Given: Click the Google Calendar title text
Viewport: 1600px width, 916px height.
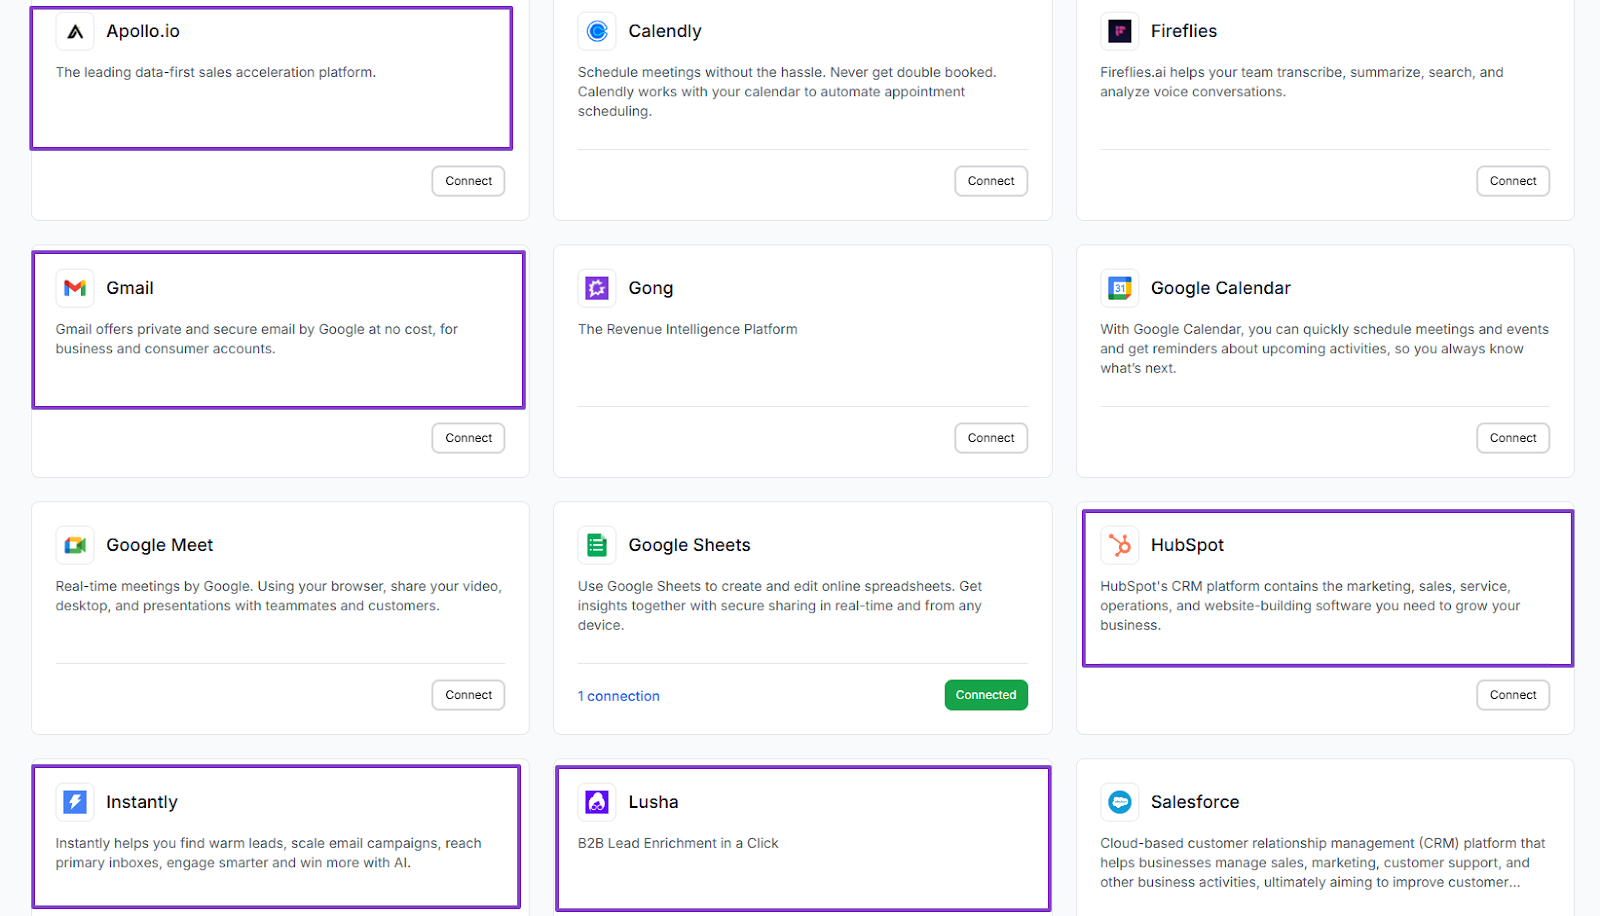Looking at the screenshot, I should click(1221, 288).
